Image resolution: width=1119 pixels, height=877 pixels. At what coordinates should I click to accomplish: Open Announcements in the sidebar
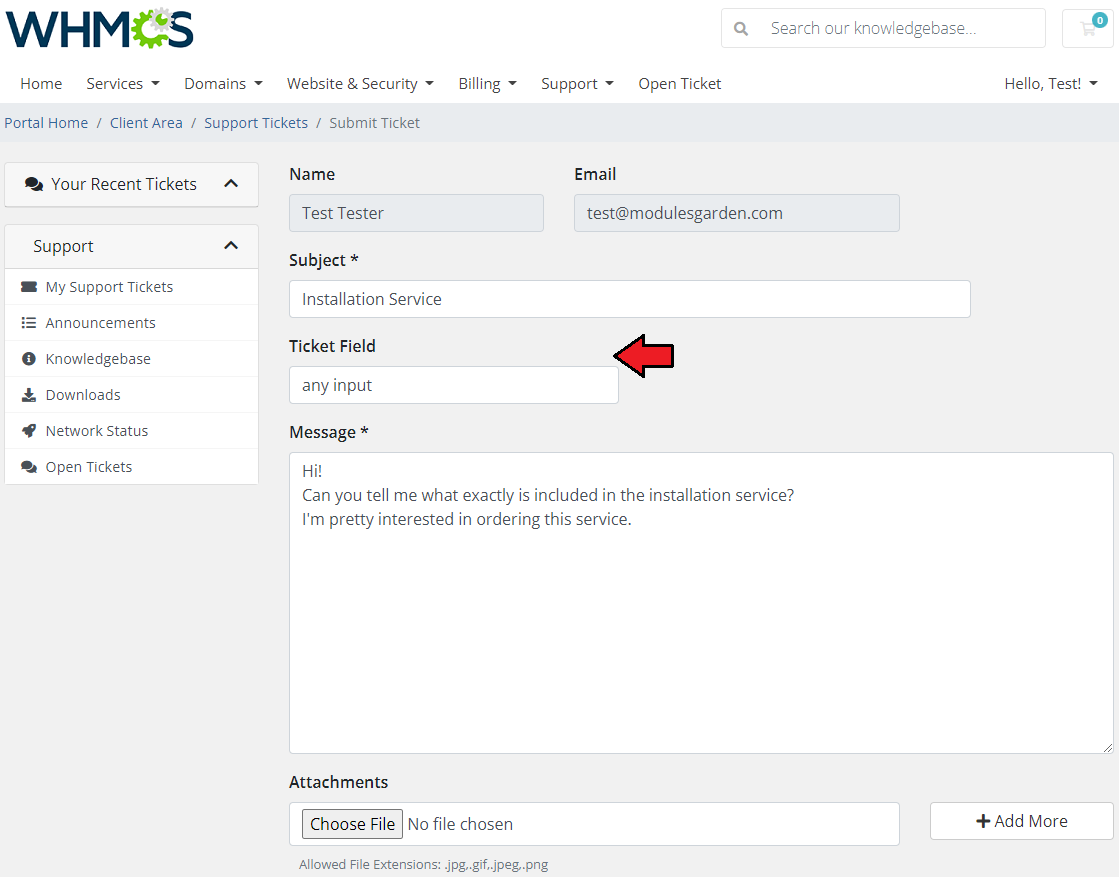[x=131, y=323]
